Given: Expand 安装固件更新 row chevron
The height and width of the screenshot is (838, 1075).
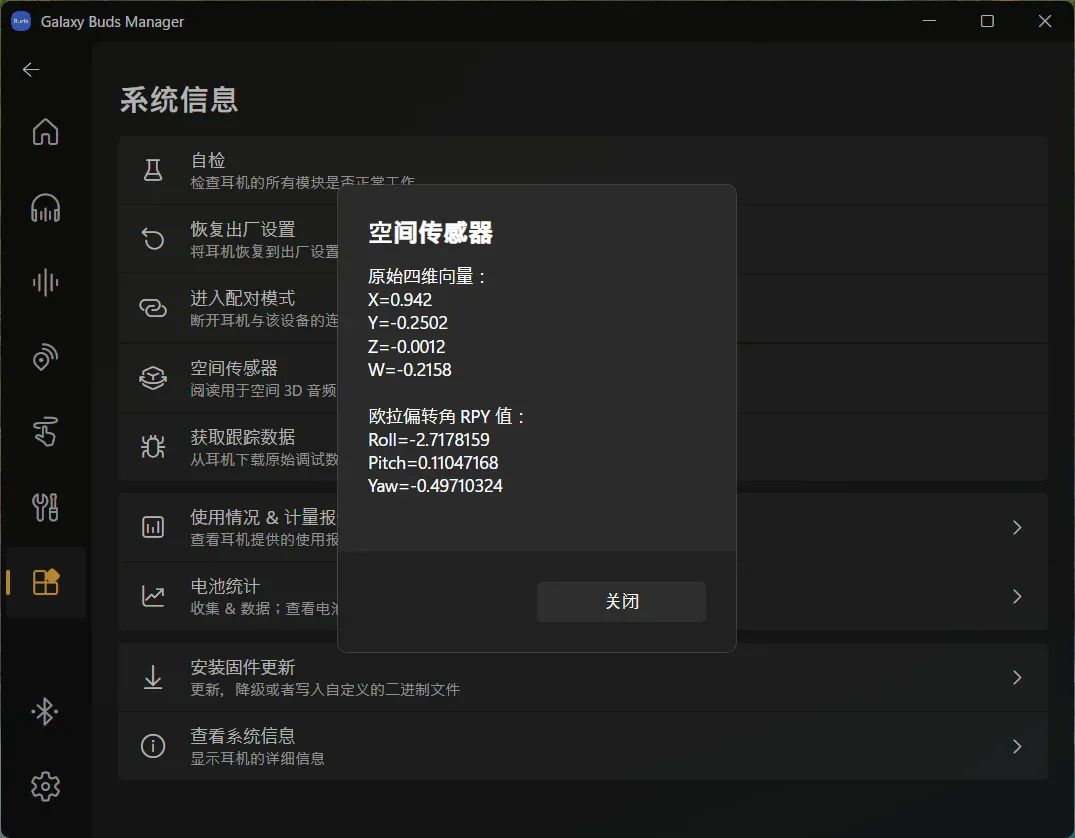Looking at the screenshot, I should (x=1017, y=678).
